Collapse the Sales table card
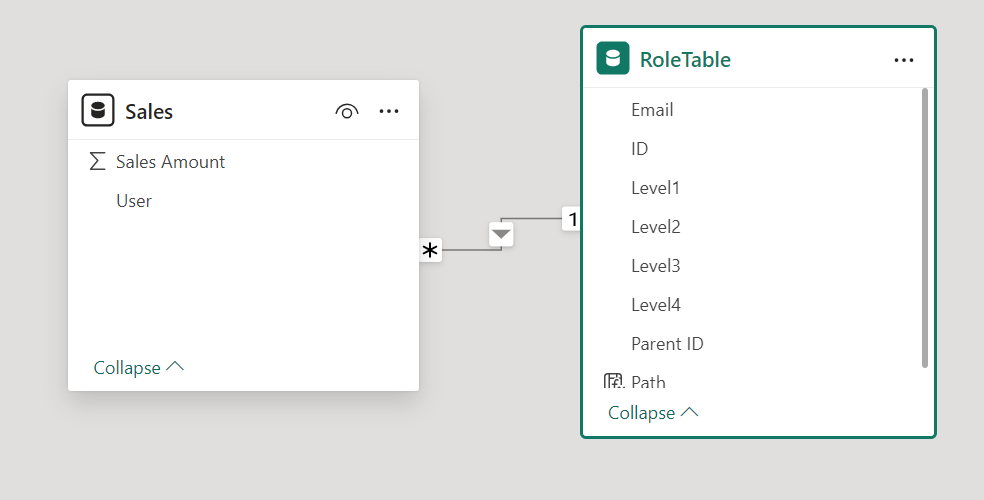 [139, 367]
